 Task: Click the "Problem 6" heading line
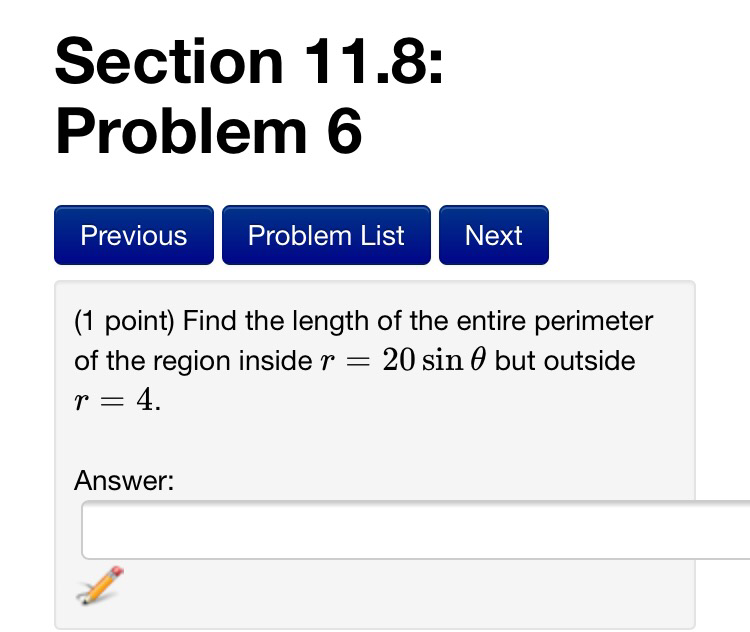point(208,131)
